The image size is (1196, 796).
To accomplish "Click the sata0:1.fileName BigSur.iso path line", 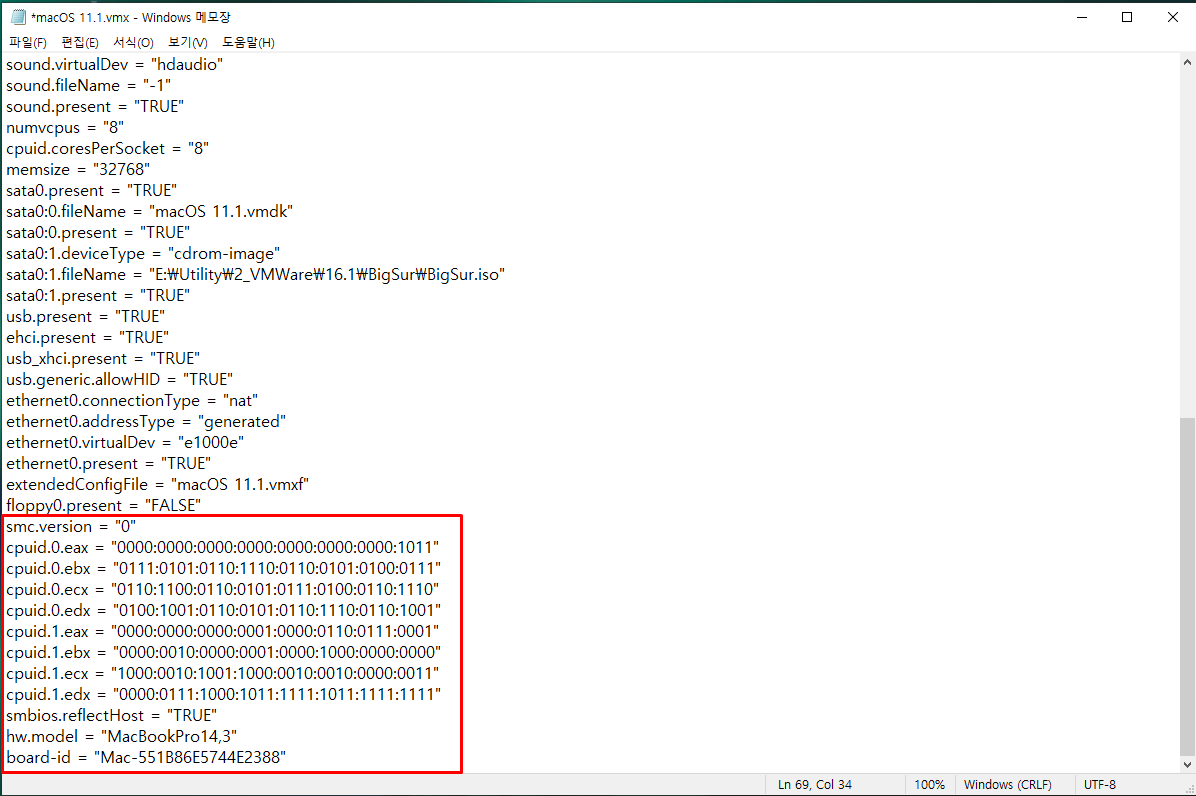I will (x=256, y=274).
